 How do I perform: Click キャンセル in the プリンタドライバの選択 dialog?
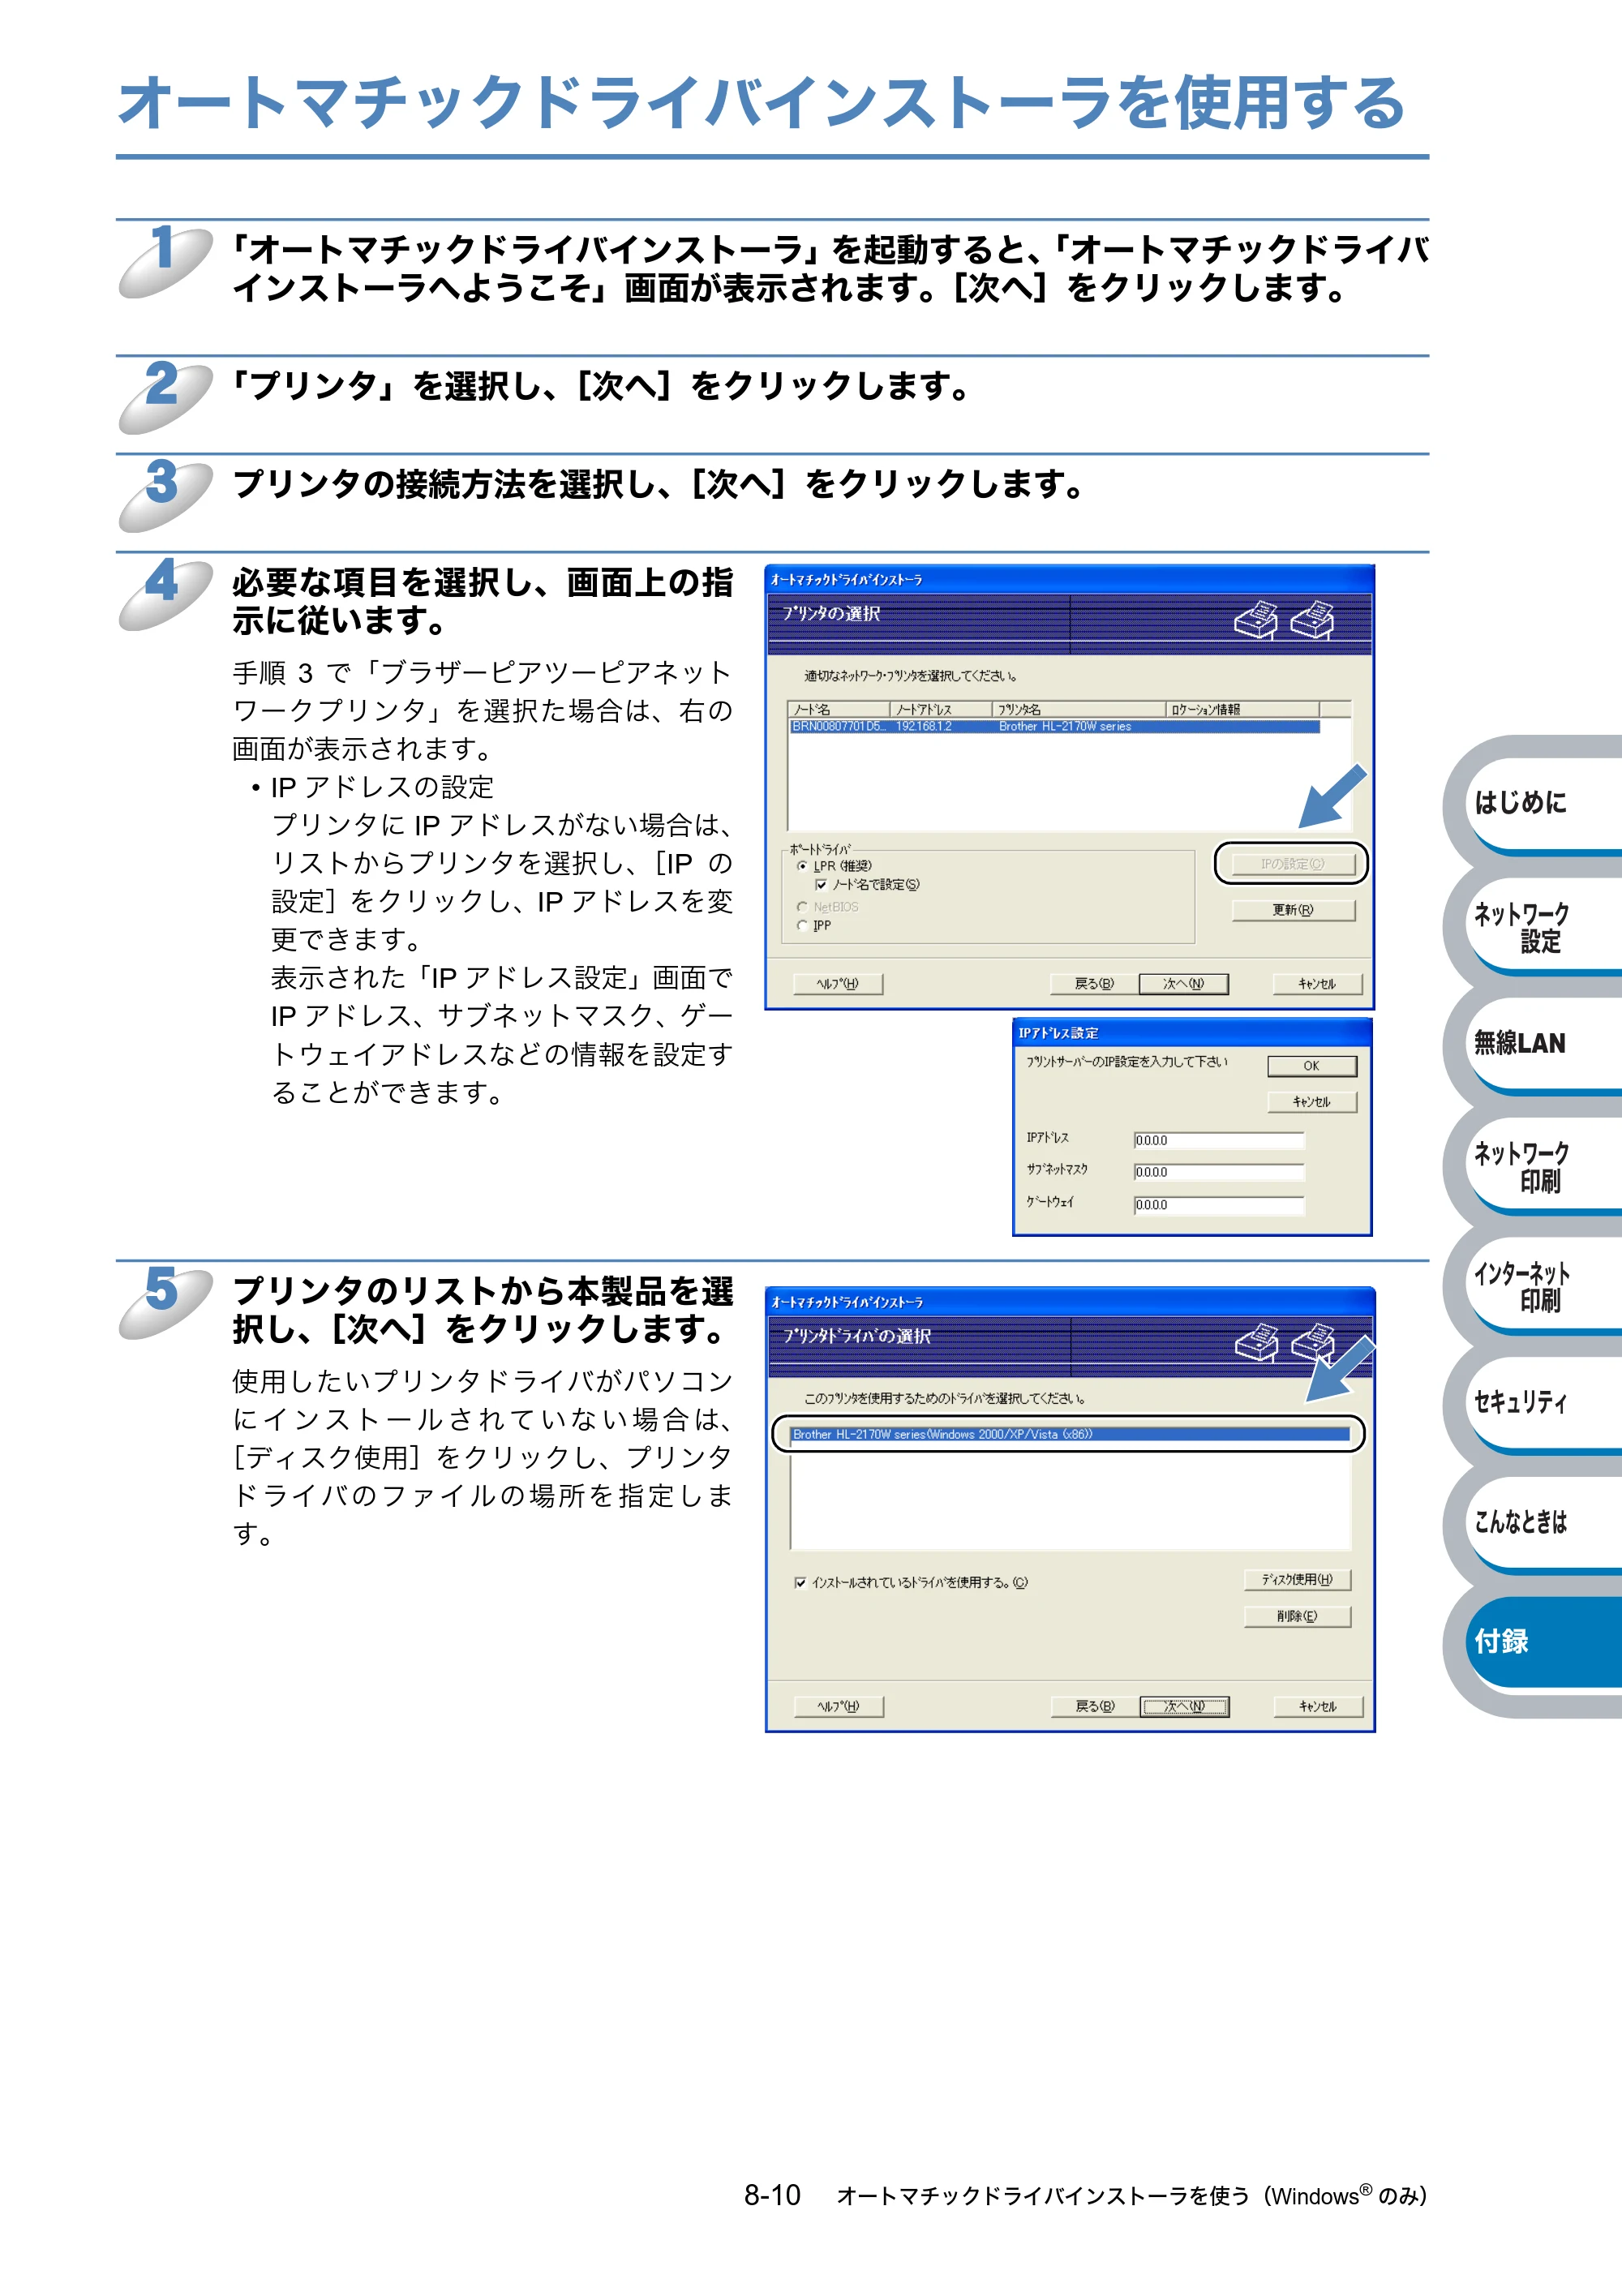point(1318,1707)
